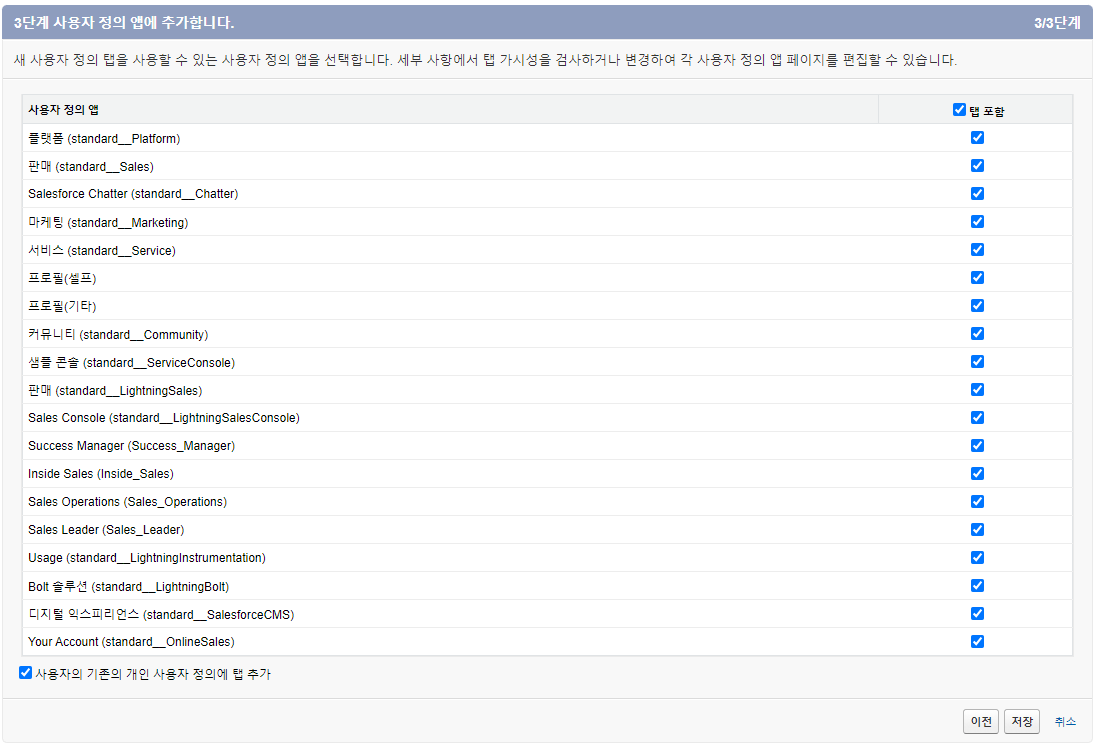Click the 판매 (standard__Sales) row text
Screen dimensions: 1095x751
pyautogui.click(x=91, y=166)
